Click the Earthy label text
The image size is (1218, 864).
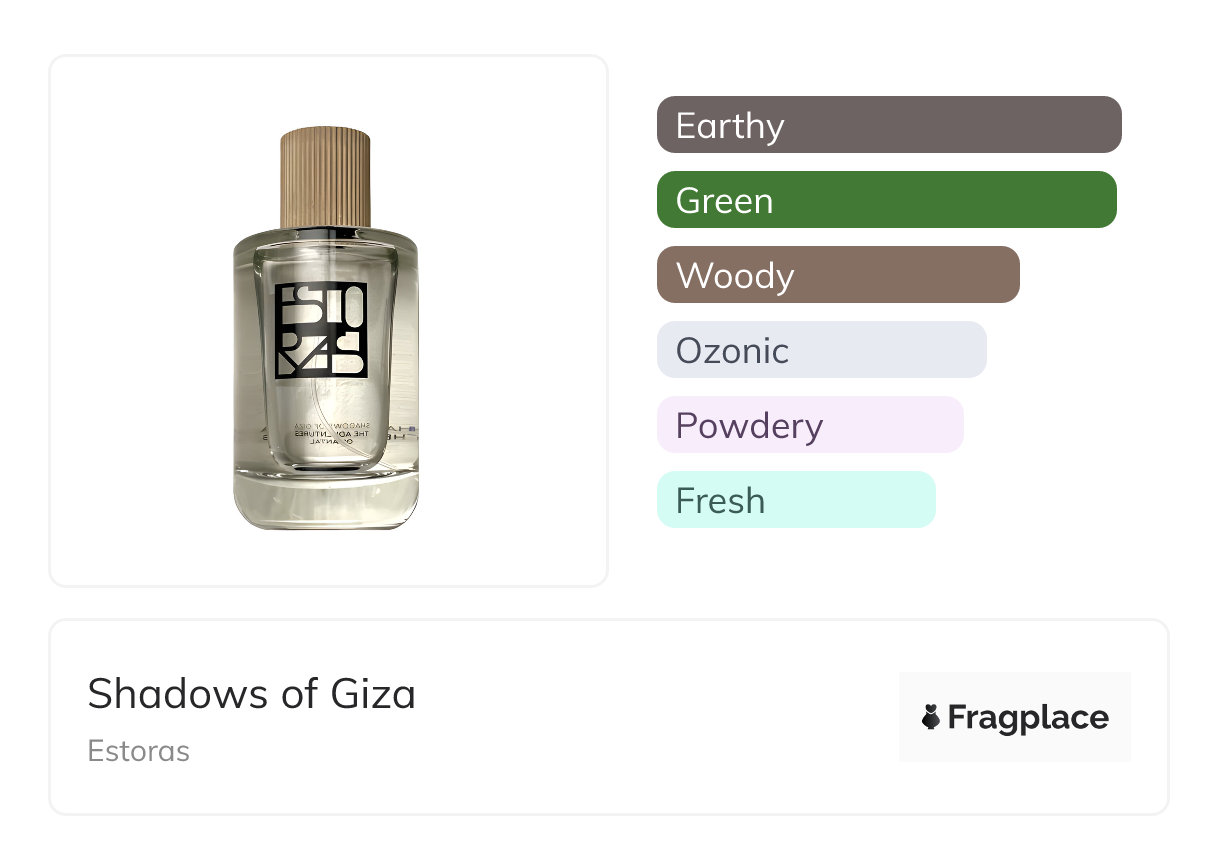coord(730,126)
